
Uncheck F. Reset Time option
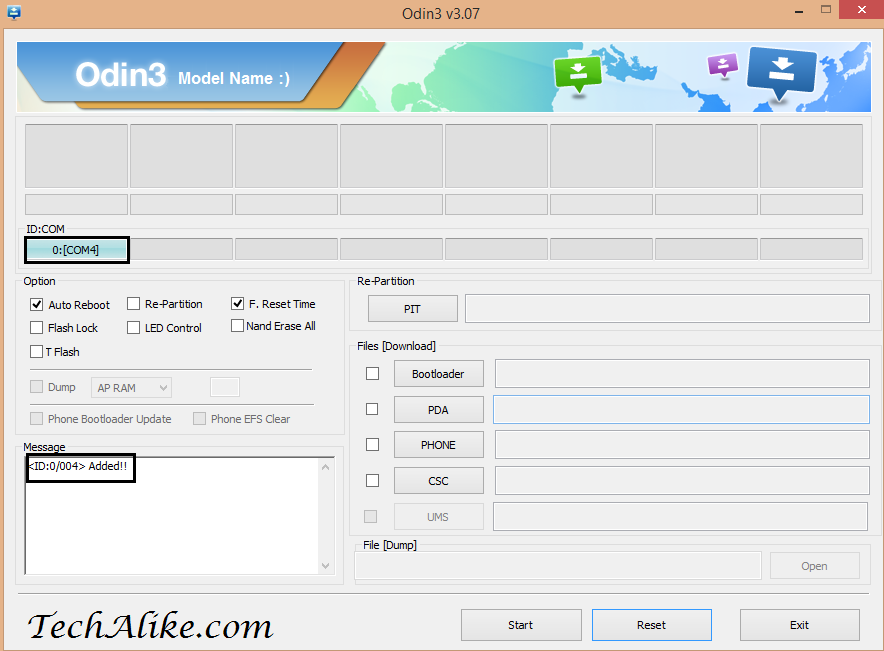tap(237, 304)
